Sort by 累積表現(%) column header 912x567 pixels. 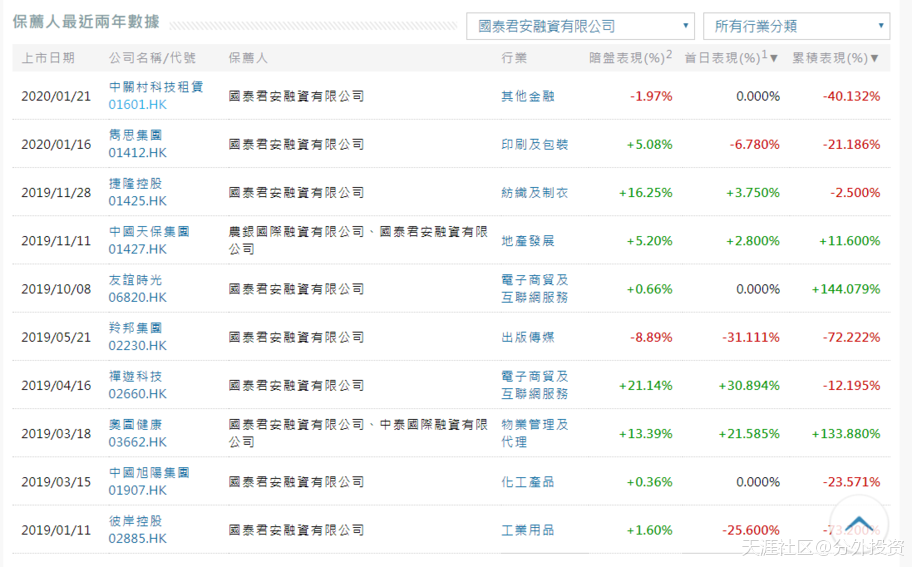click(835, 58)
